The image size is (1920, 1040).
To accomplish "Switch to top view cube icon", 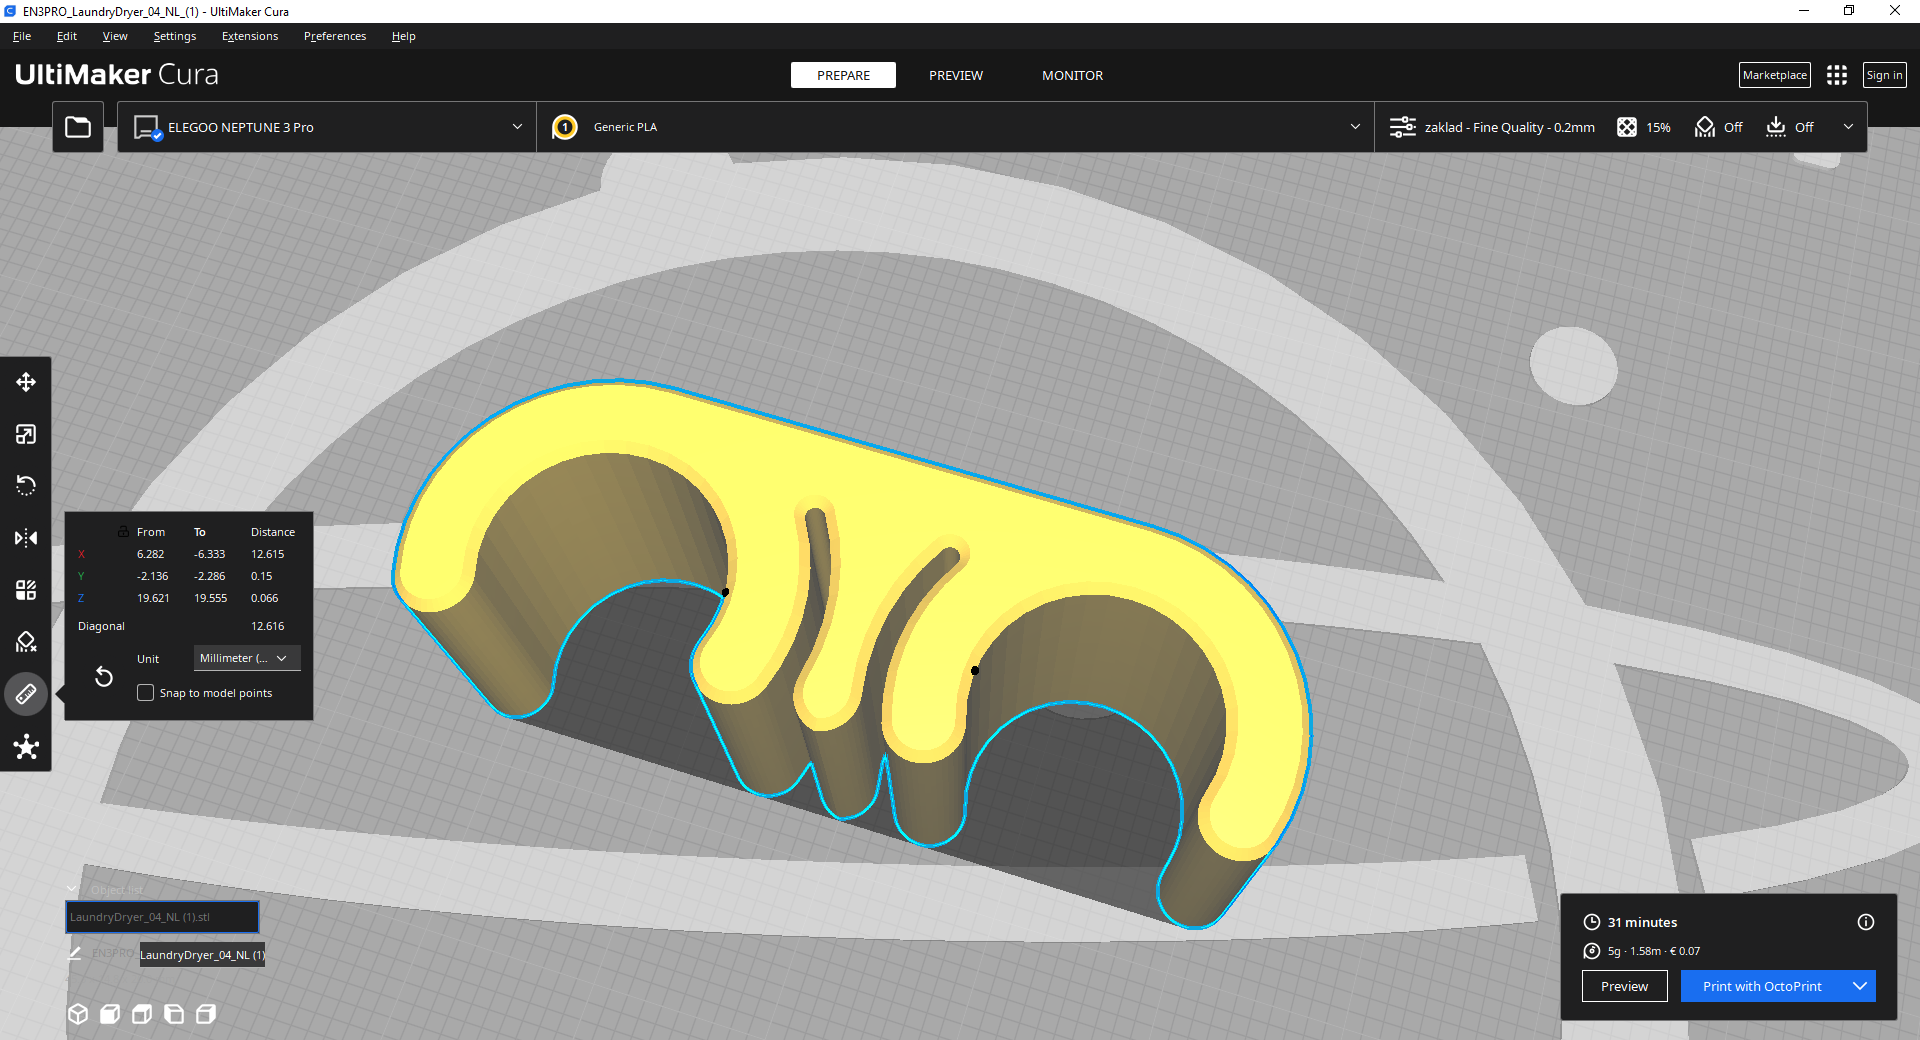I will coord(142,1014).
